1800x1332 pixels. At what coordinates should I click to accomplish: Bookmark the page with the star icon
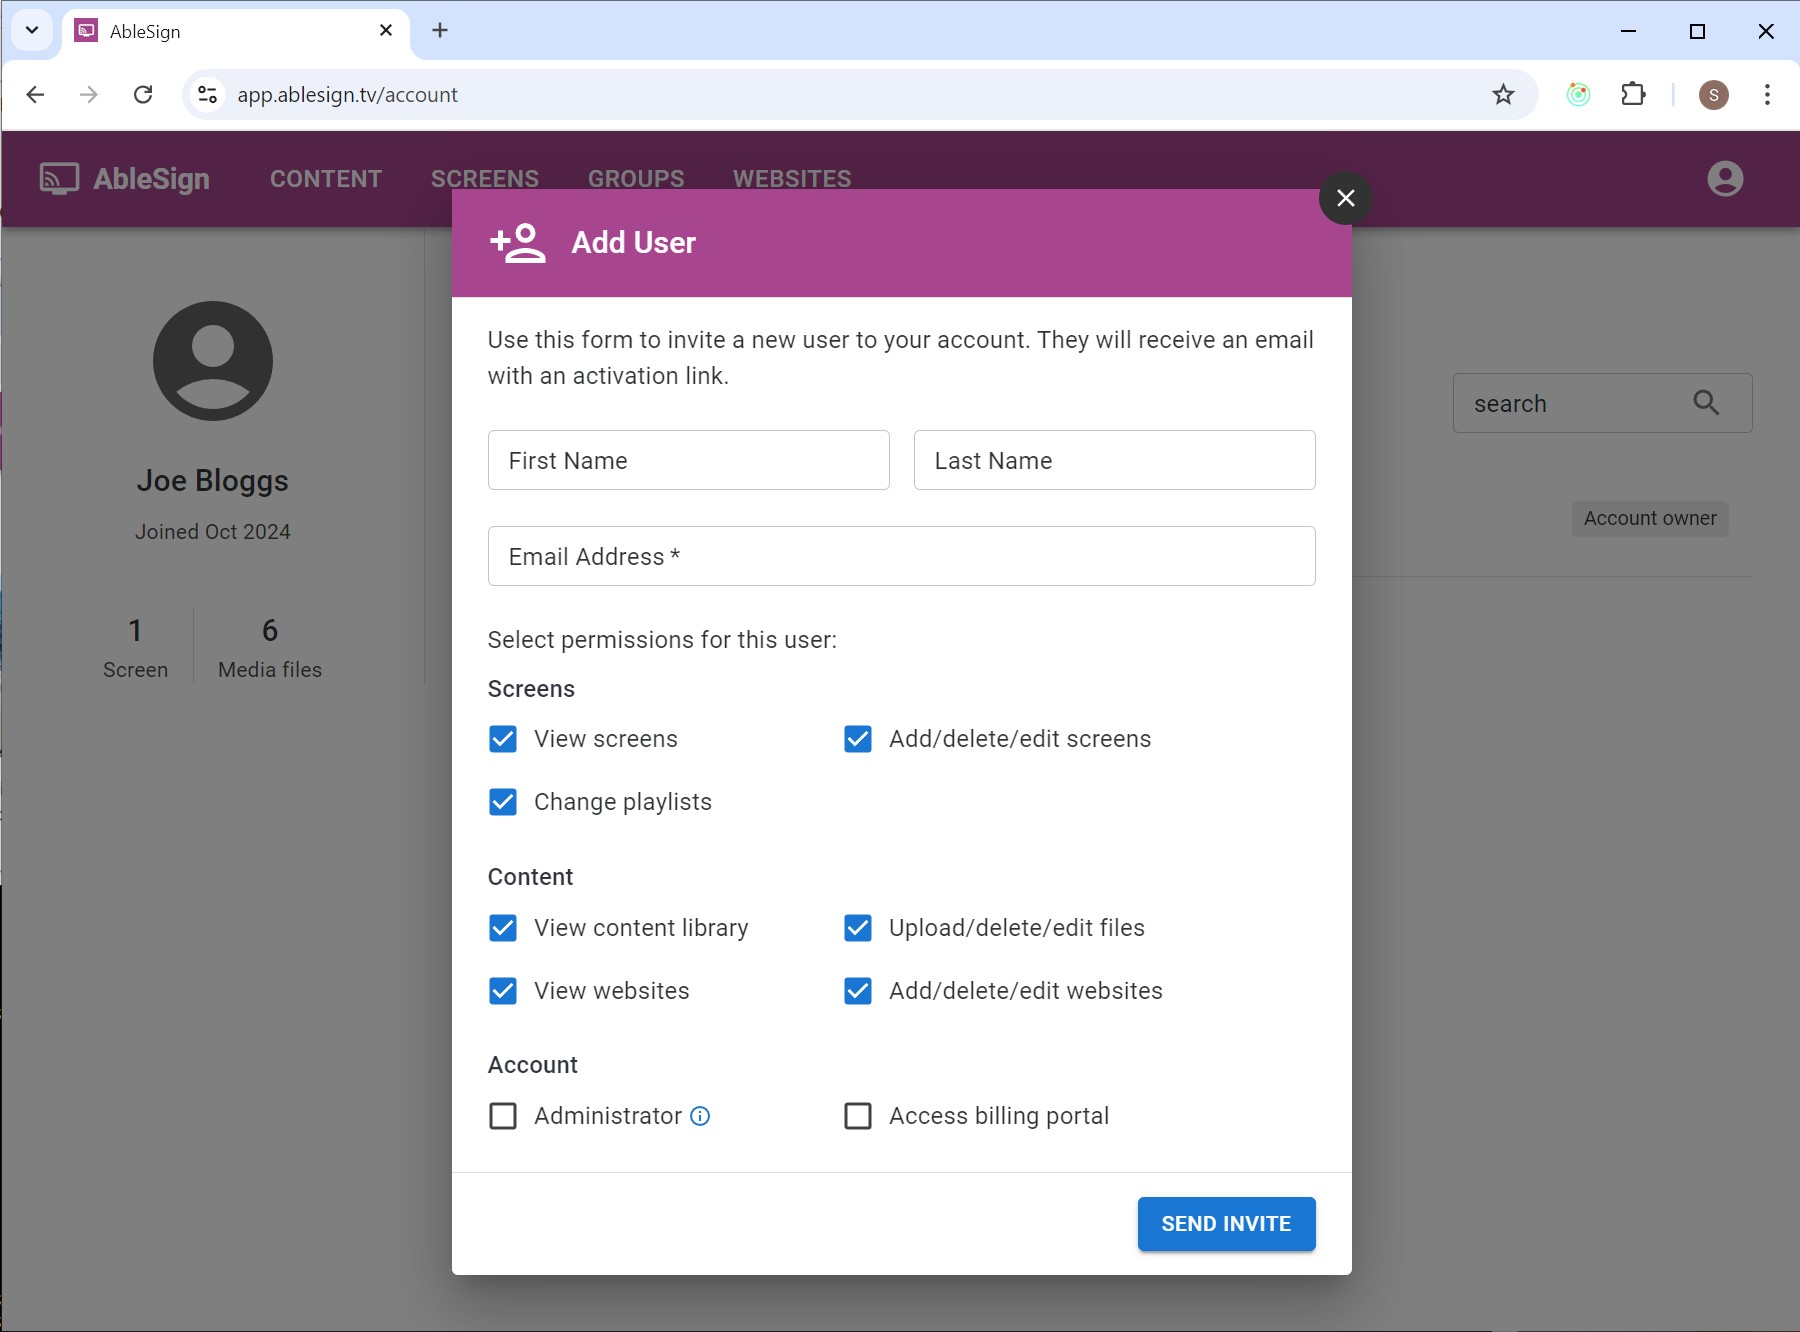click(1504, 94)
